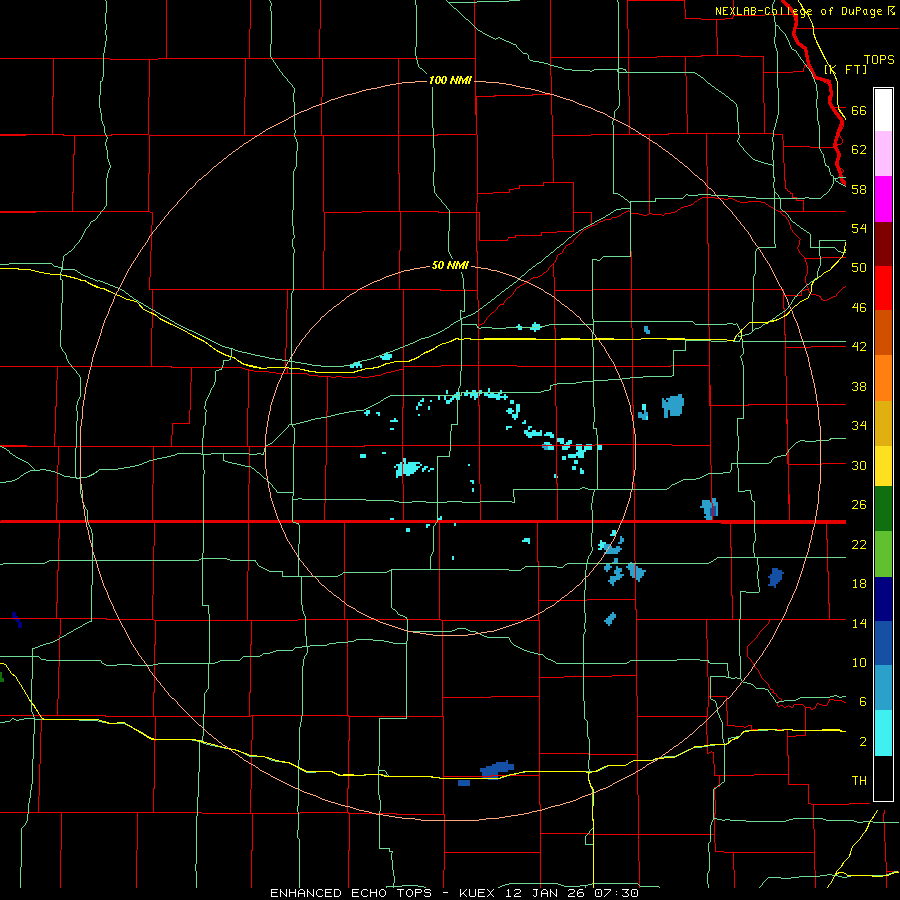Select the light pink legend color band
The image size is (900, 900).
tap(883, 154)
